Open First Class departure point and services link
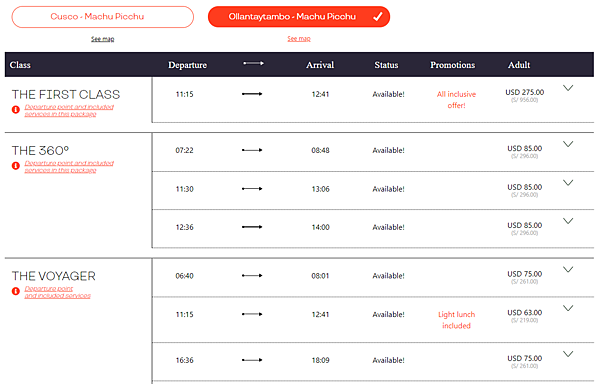 [69, 110]
